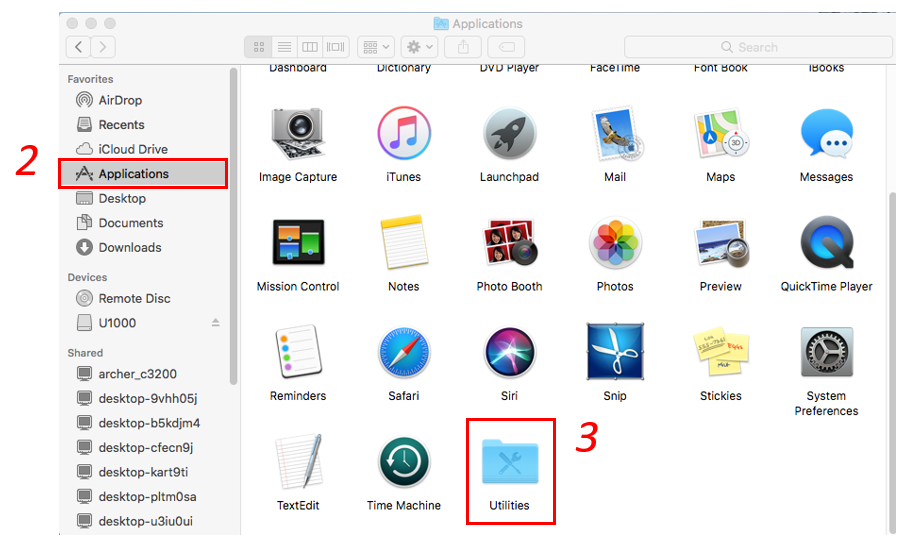Select the TextEdit app icon
Viewport: 918px width, 557px height.
[298, 462]
